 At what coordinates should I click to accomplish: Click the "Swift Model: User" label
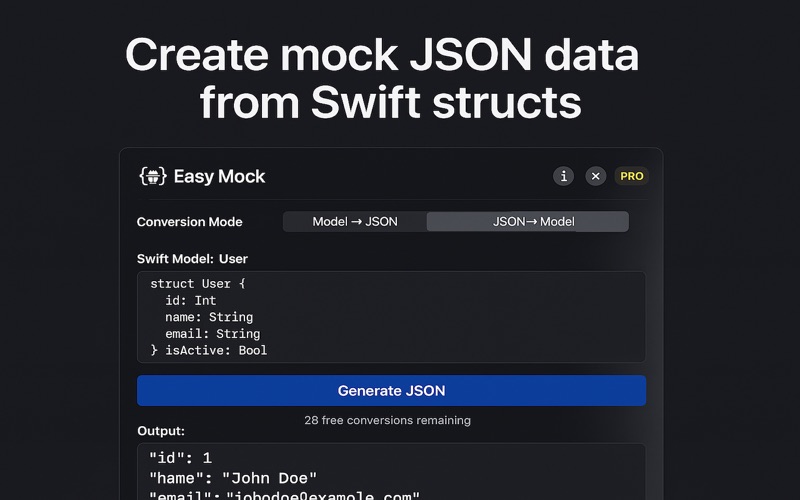[192, 259]
